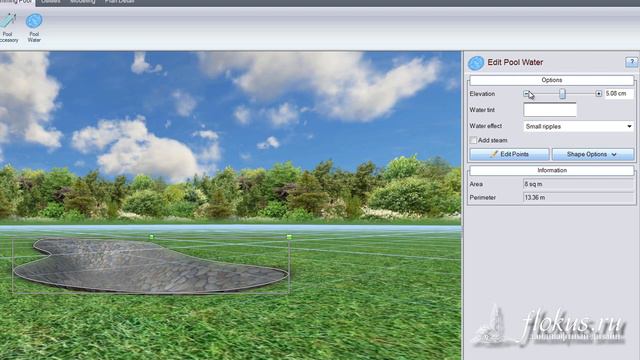This screenshot has width=640, height=360.
Task: Enable the Add steam checkbox
Action: click(473, 140)
